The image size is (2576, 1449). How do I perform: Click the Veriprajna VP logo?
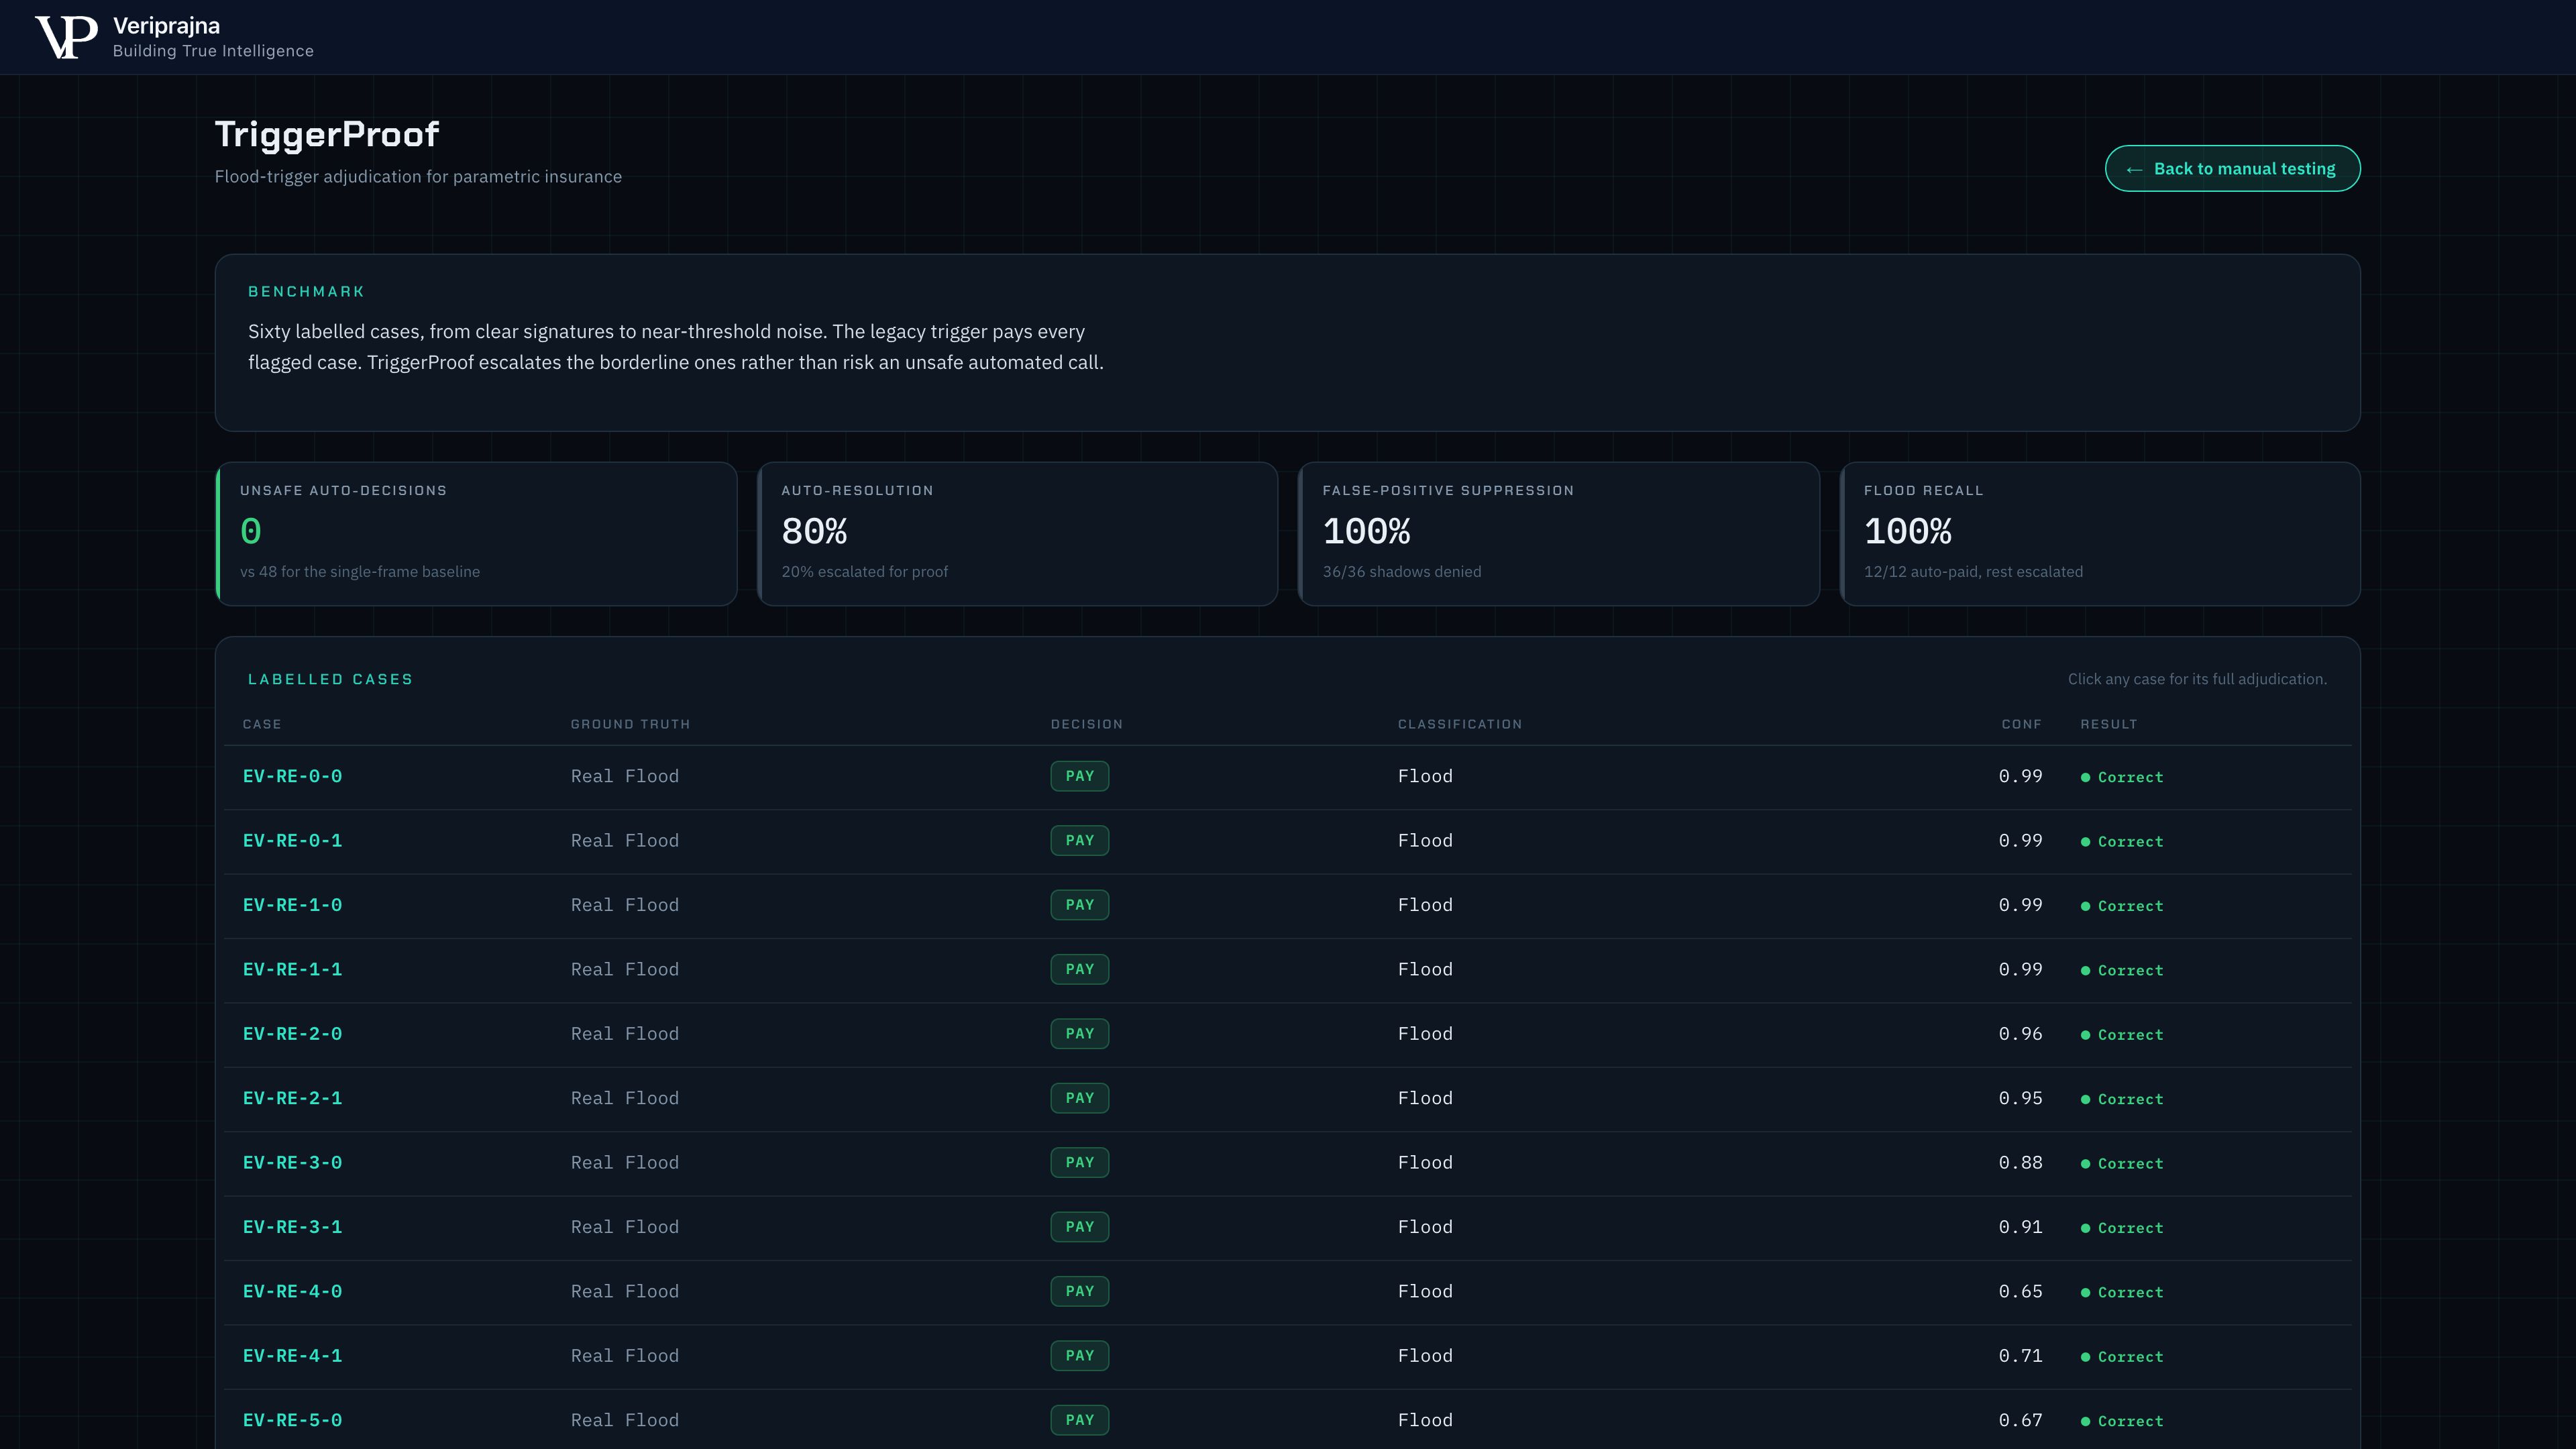(x=66, y=37)
